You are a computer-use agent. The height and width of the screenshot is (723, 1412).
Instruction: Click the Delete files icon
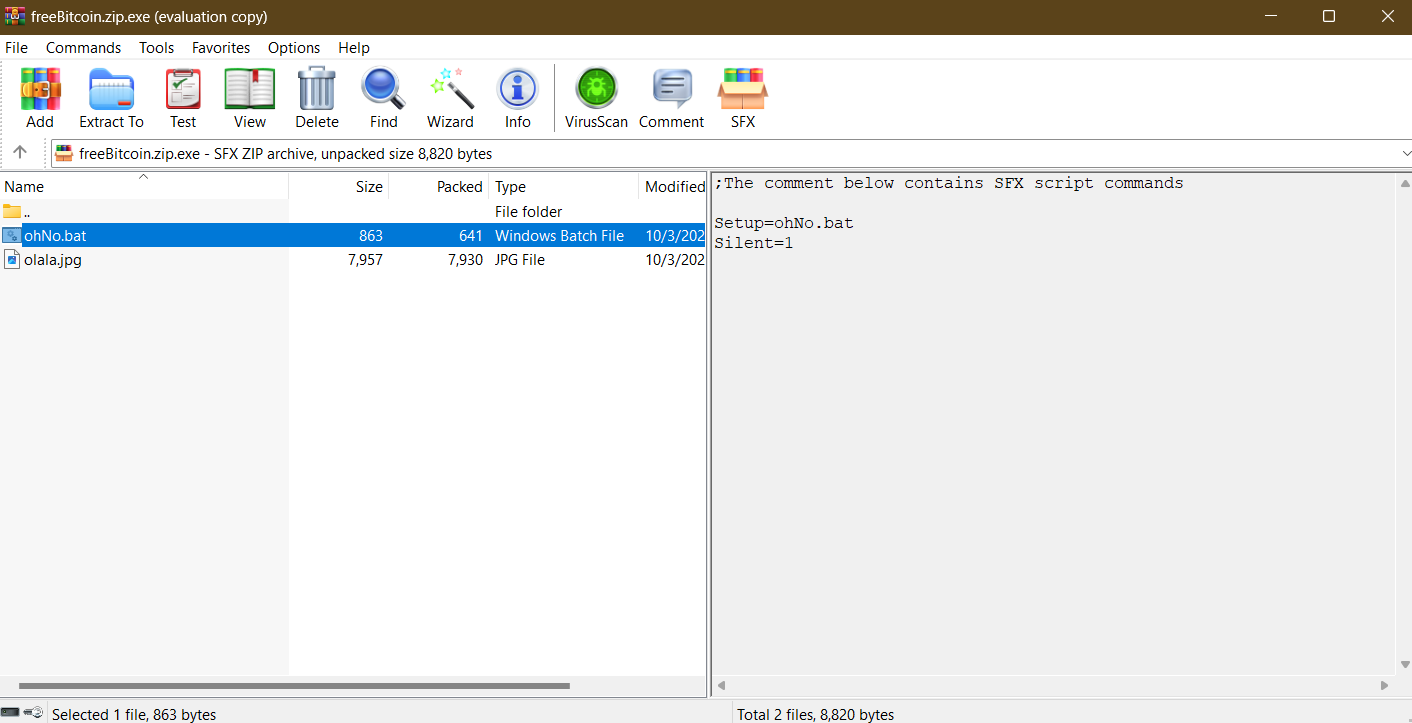pyautogui.click(x=316, y=97)
